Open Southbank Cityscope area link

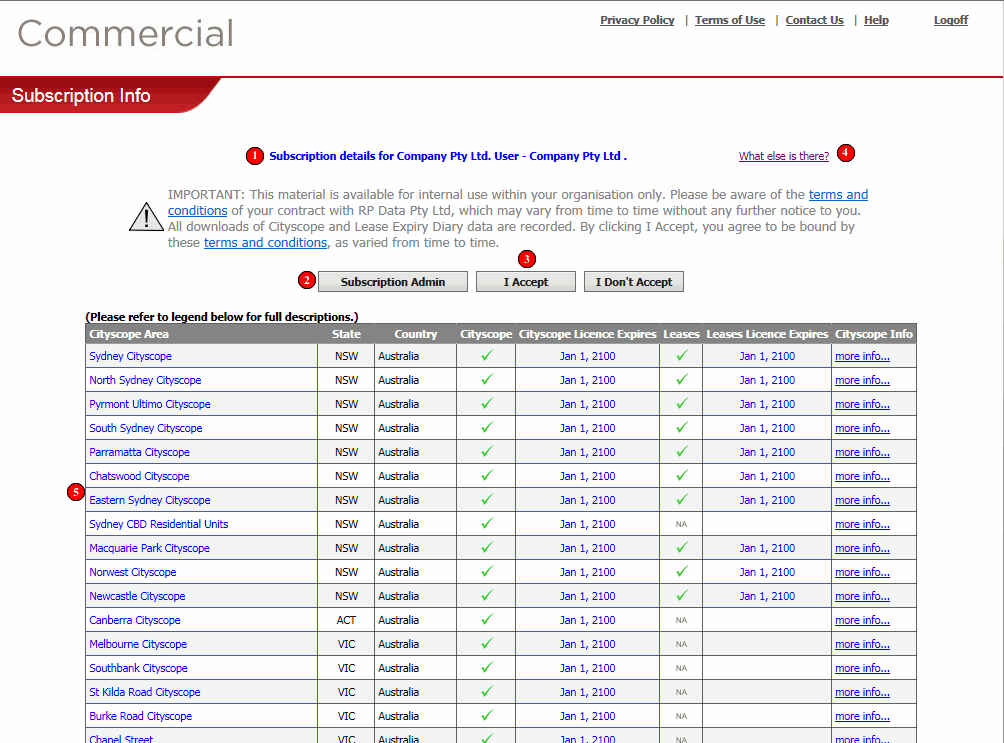(138, 668)
